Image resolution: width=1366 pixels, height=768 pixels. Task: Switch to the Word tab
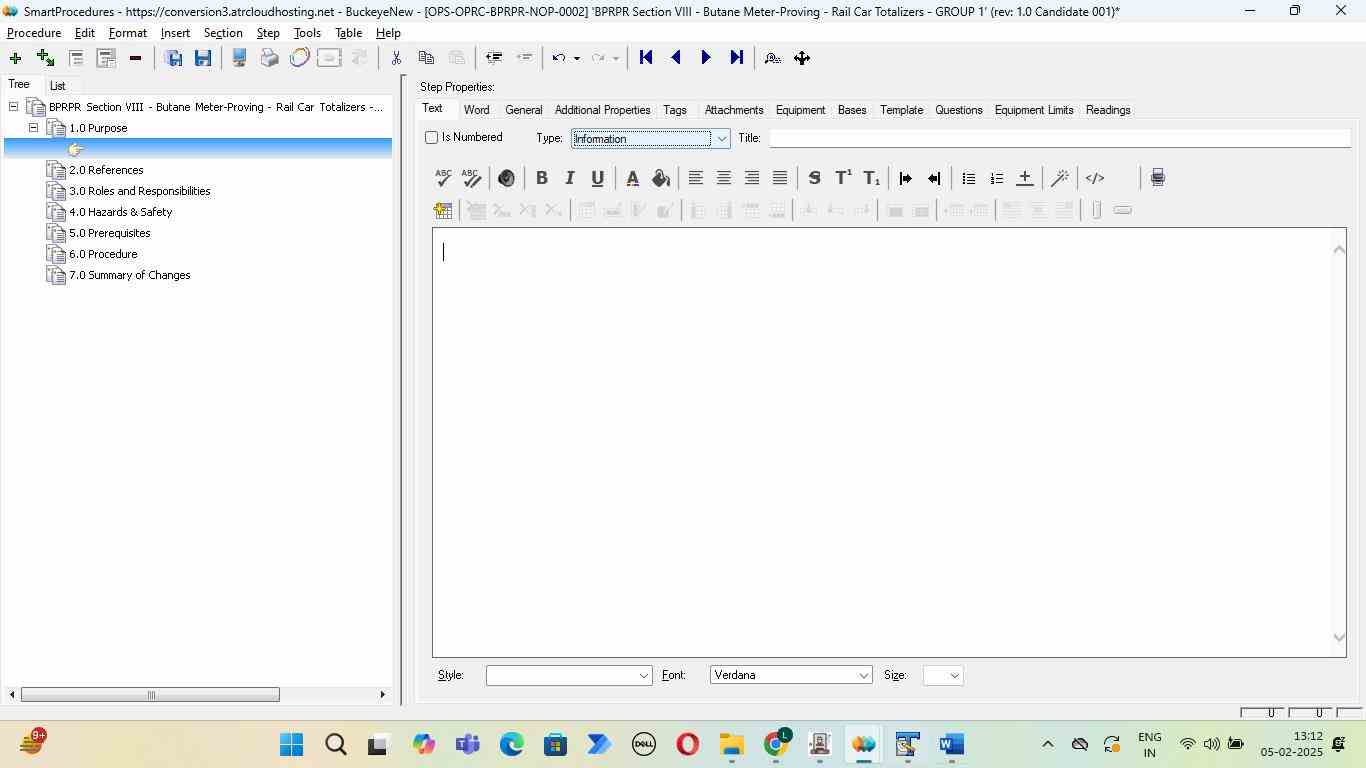(x=476, y=110)
